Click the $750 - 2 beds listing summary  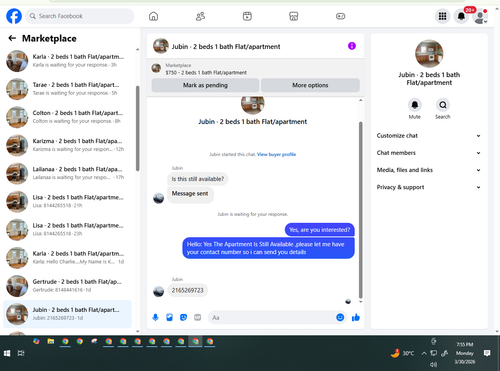pos(206,73)
